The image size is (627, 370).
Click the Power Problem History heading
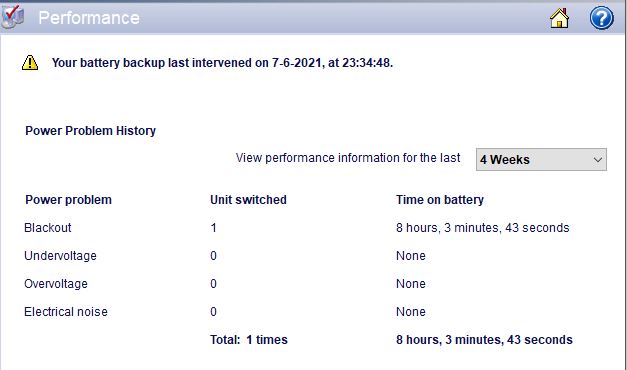pos(90,131)
